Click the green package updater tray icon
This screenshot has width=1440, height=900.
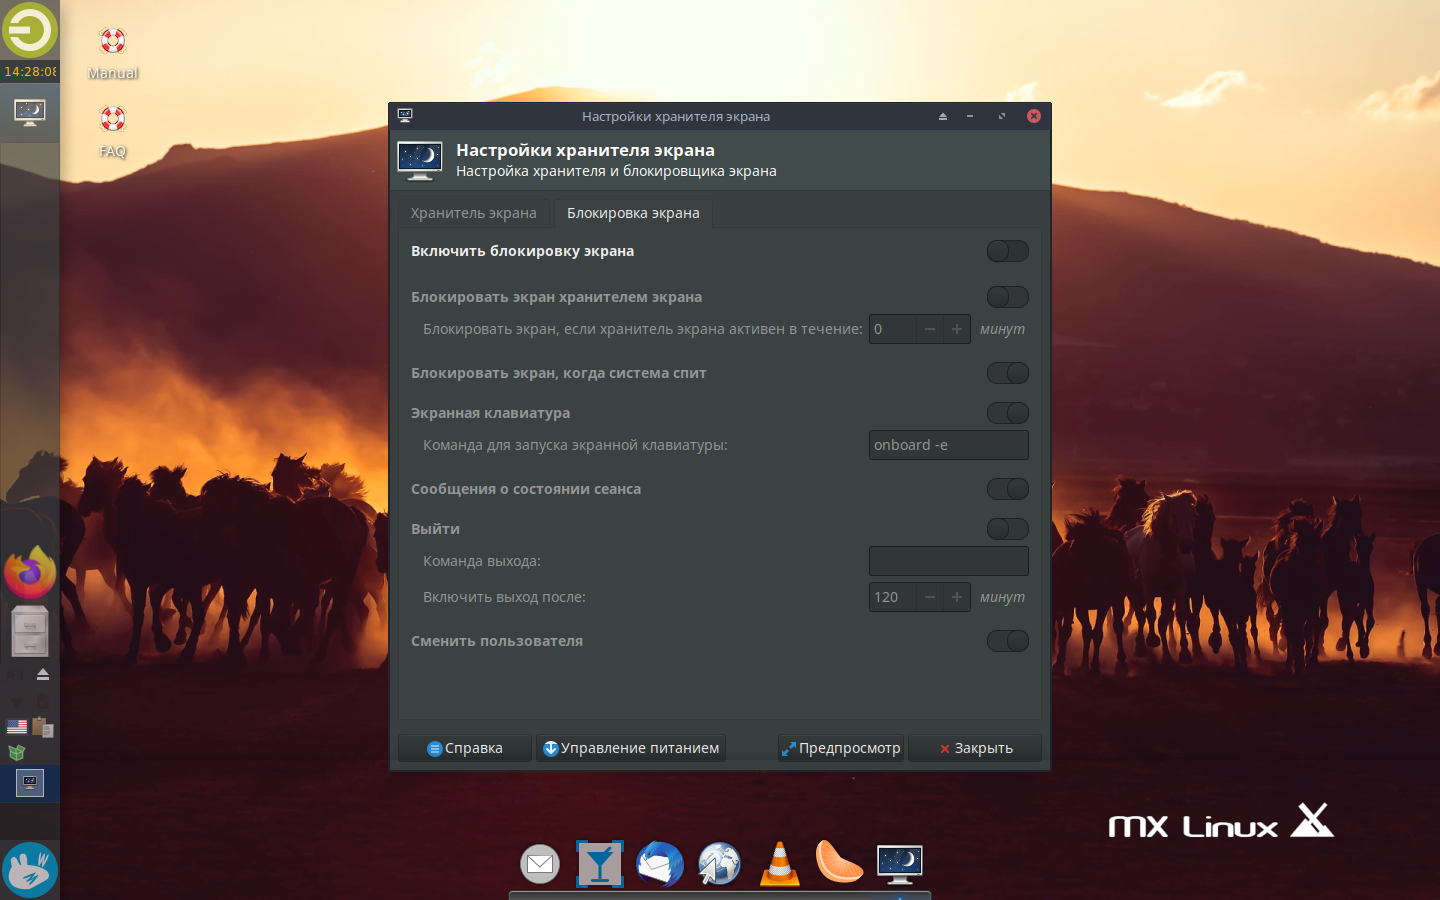point(17,752)
